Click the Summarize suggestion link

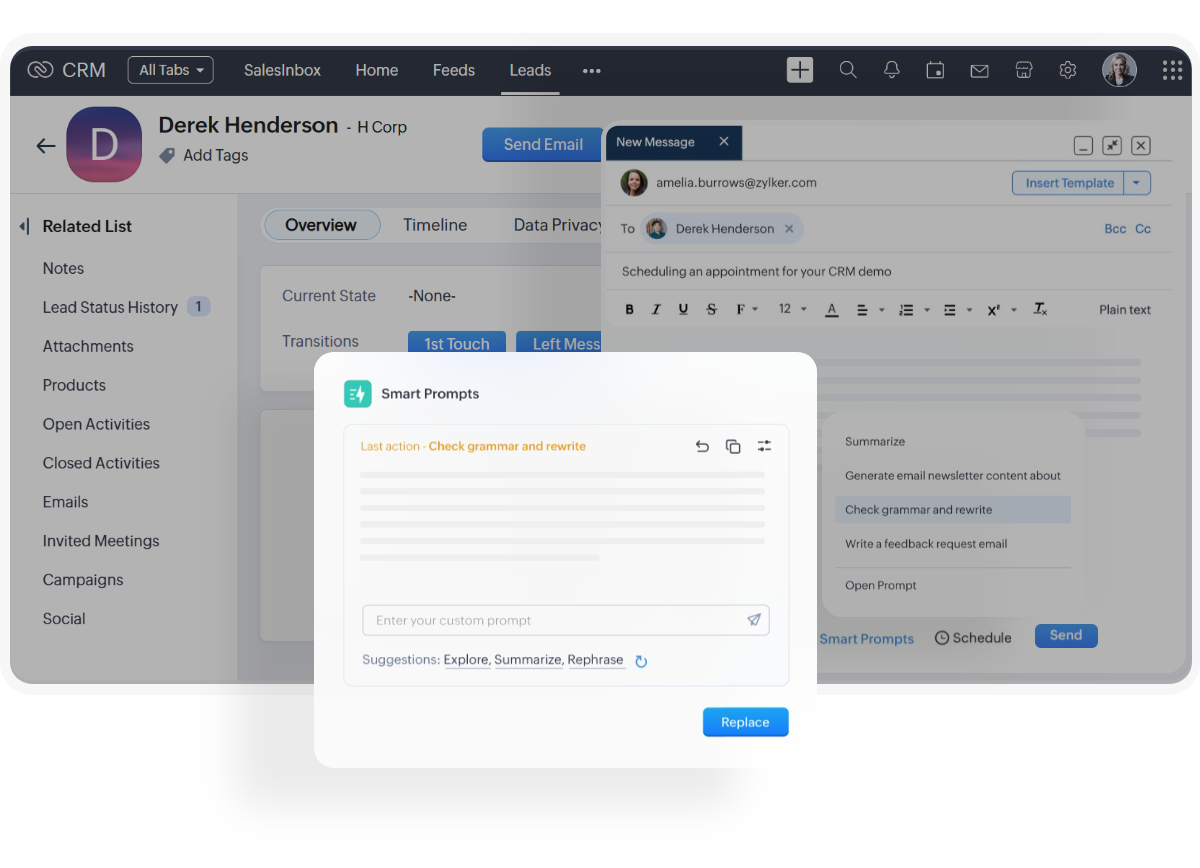(x=528, y=660)
